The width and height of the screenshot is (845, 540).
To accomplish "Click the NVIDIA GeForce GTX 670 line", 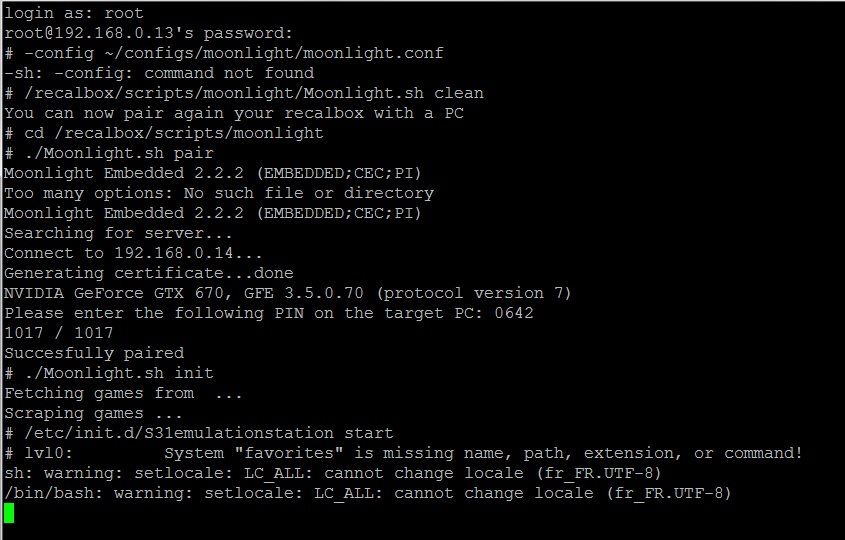I will (288, 293).
